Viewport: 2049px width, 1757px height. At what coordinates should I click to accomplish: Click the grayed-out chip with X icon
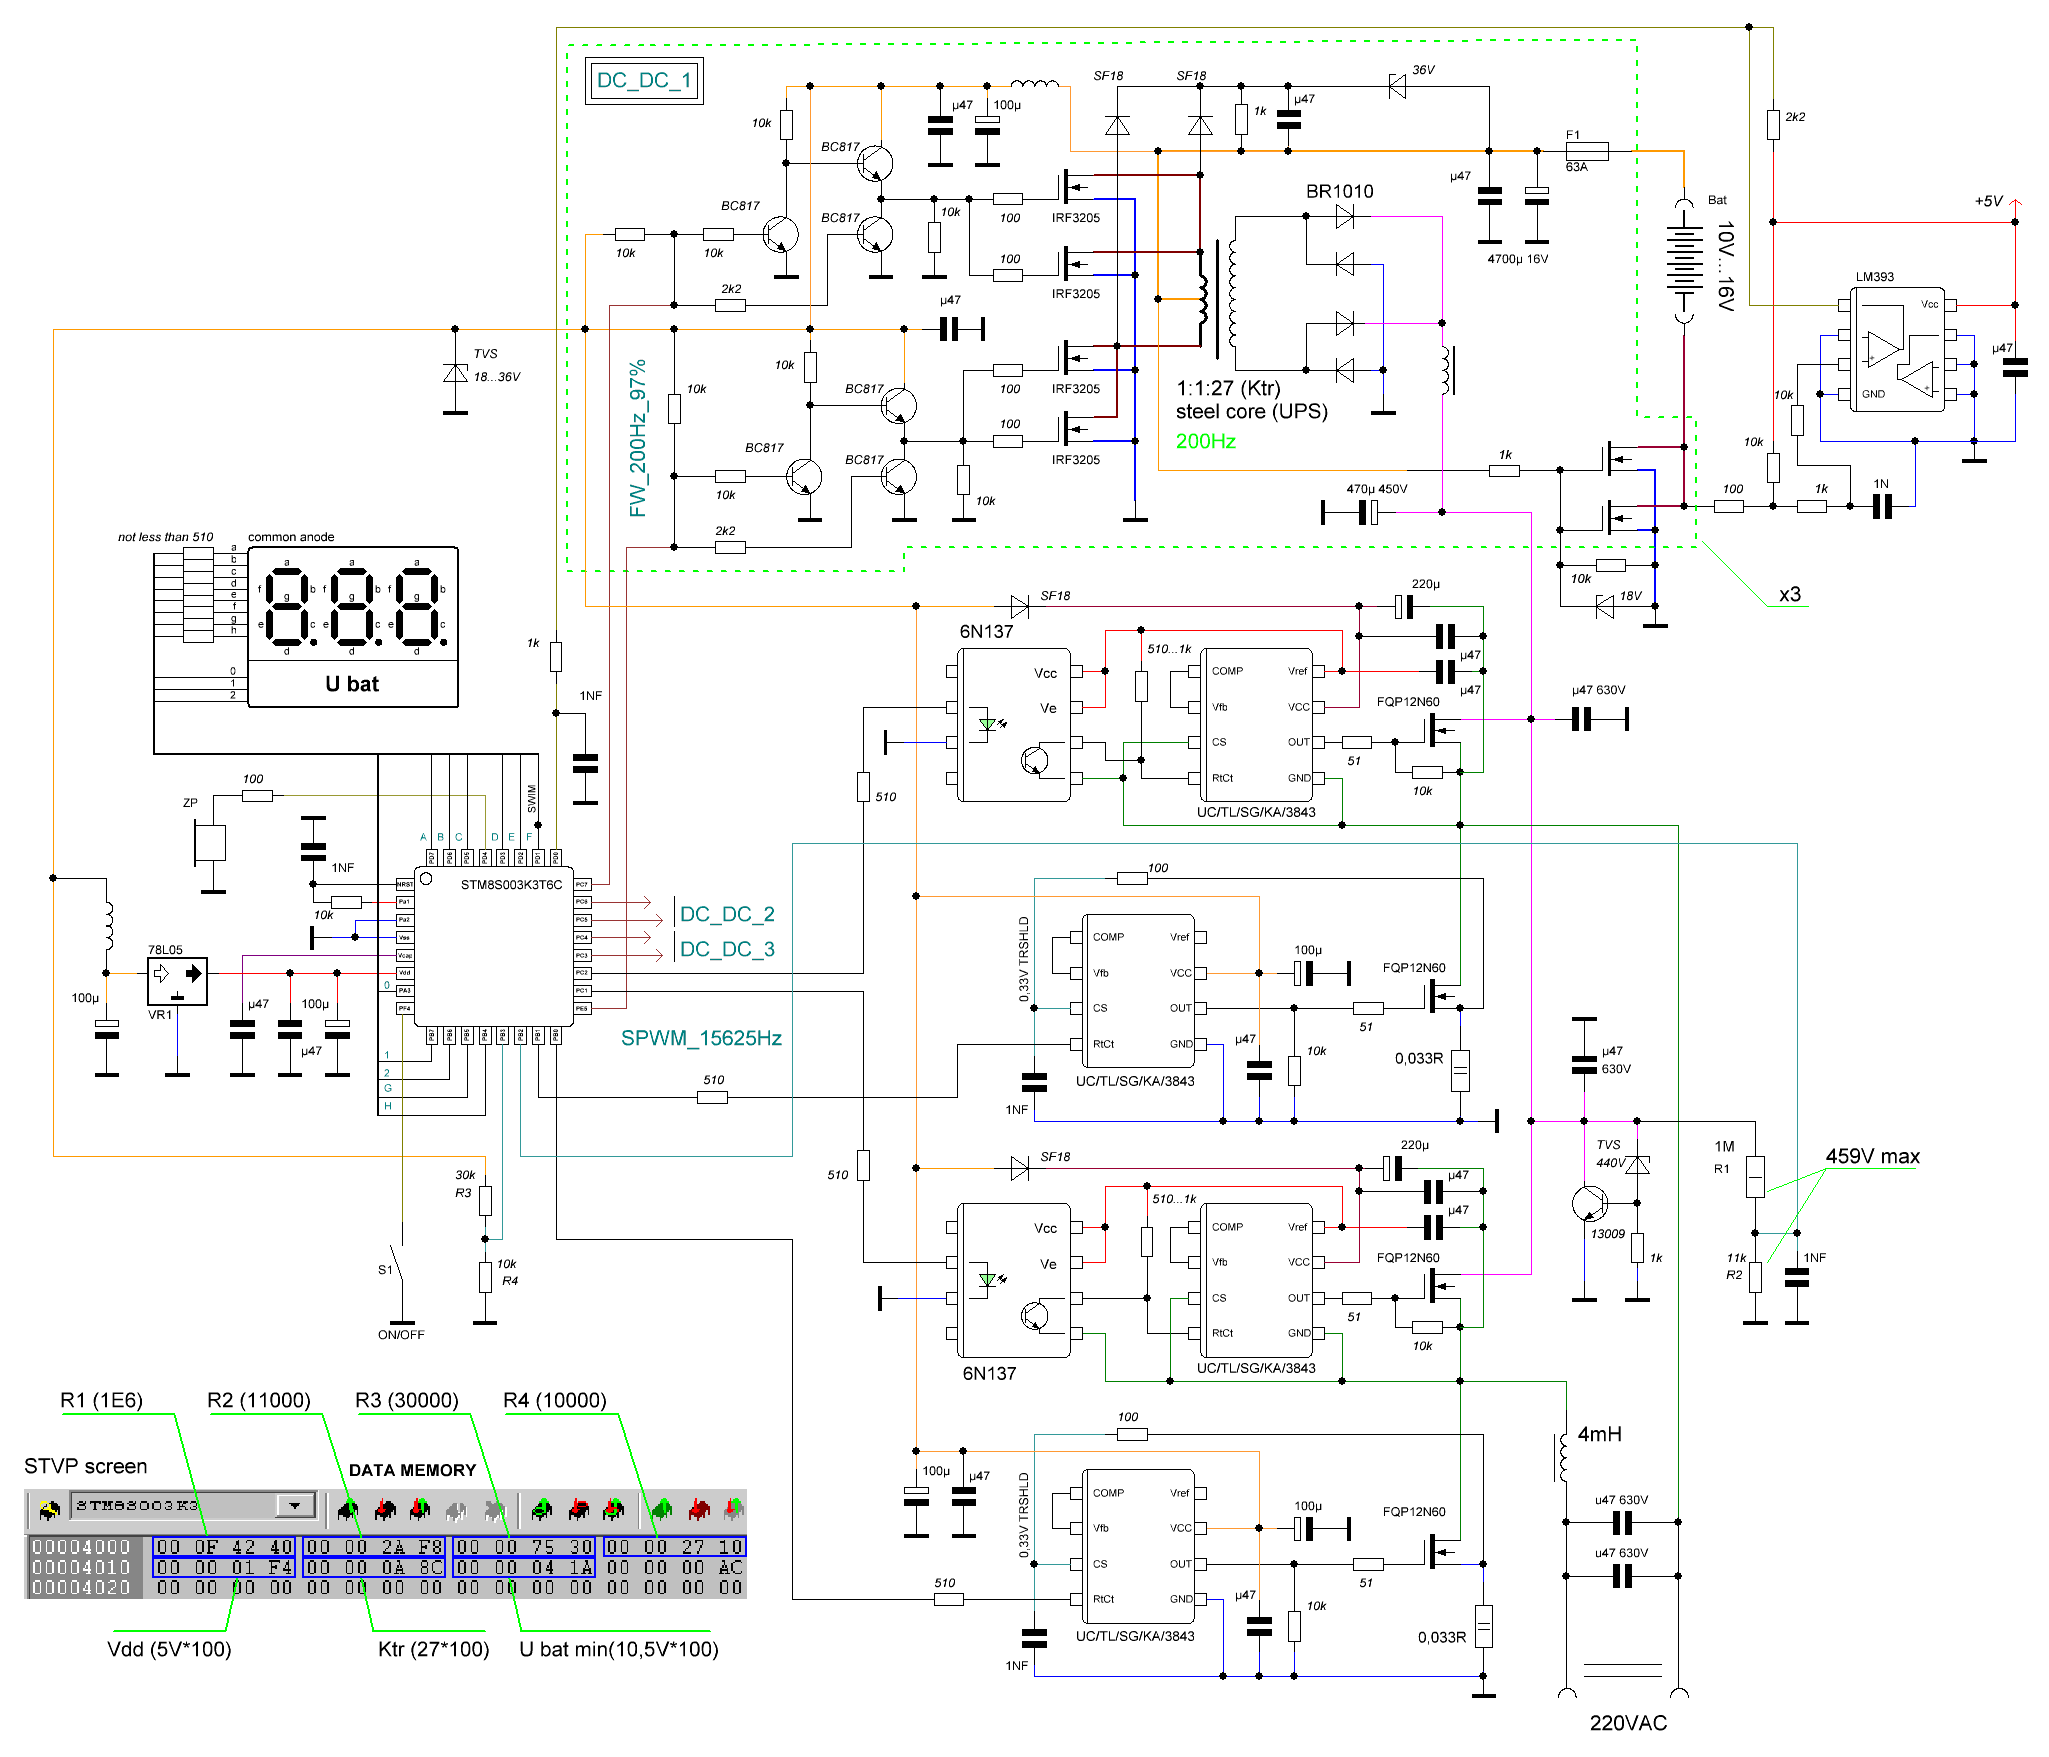494,1510
